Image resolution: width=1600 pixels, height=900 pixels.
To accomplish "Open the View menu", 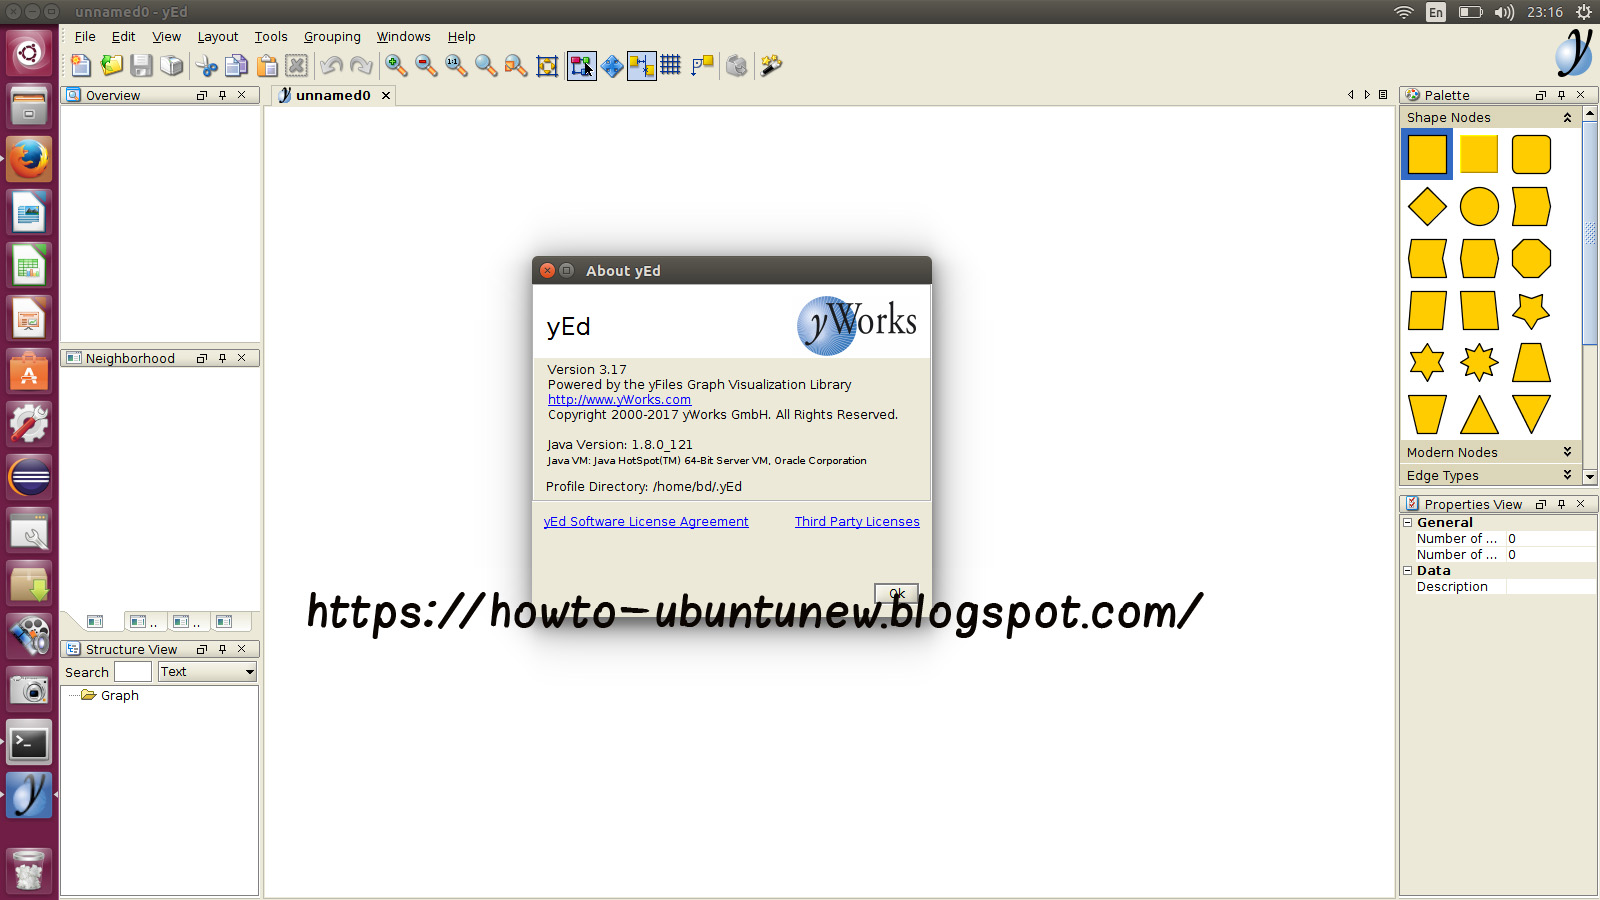I will 166,37.
